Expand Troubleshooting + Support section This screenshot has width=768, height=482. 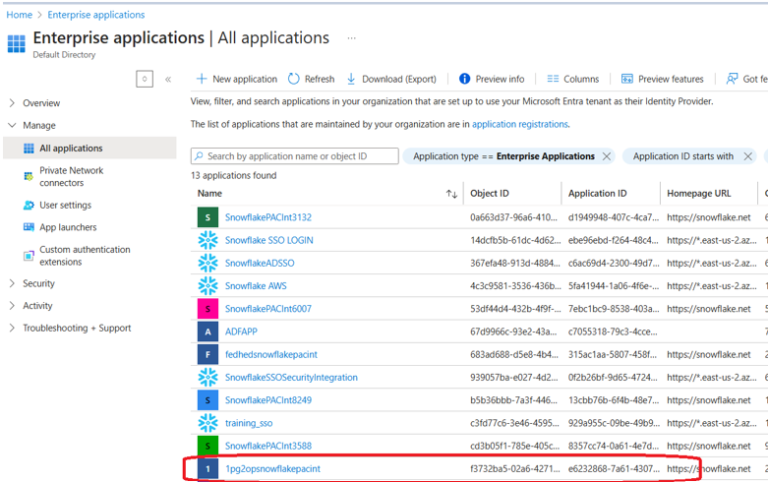tap(12, 328)
